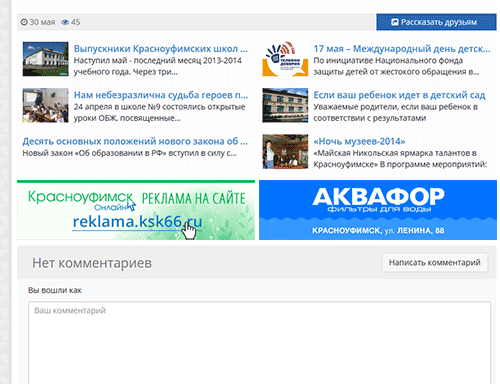Open article «Ночь музеев-2014»
Image resolution: width=500 pixels, height=384 pixels.
pyautogui.click(x=359, y=141)
